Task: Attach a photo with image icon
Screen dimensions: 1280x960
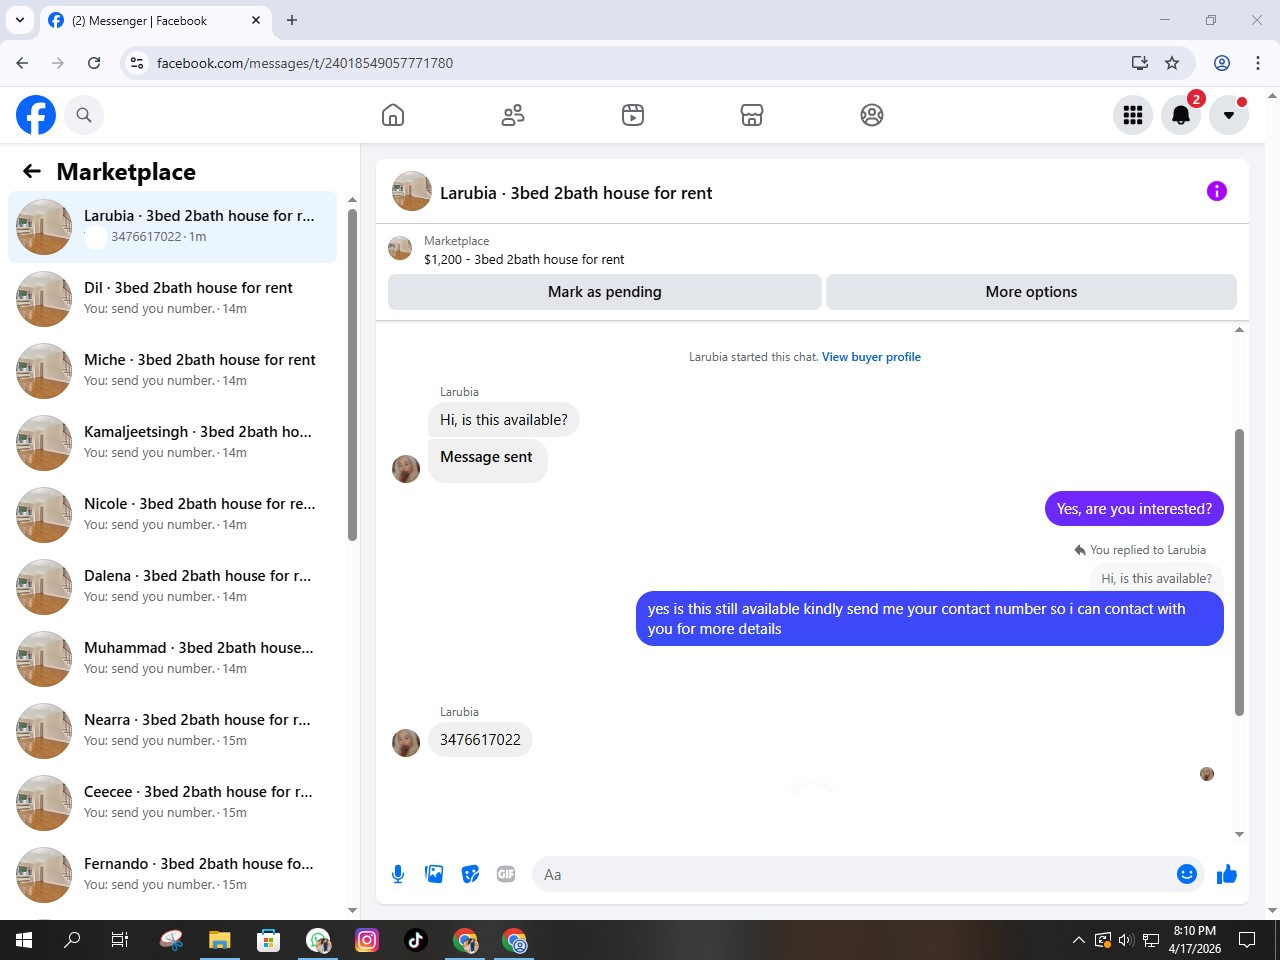Action: (434, 874)
